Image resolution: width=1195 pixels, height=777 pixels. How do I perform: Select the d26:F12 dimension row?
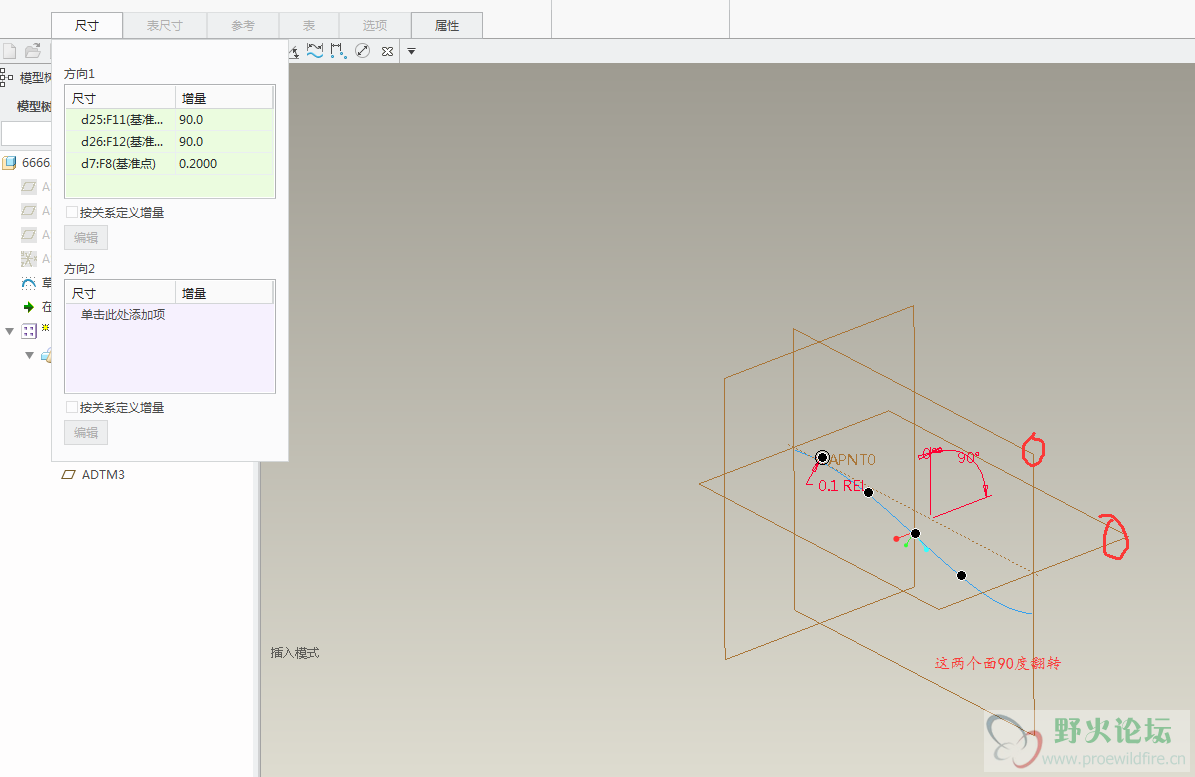(x=169, y=142)
